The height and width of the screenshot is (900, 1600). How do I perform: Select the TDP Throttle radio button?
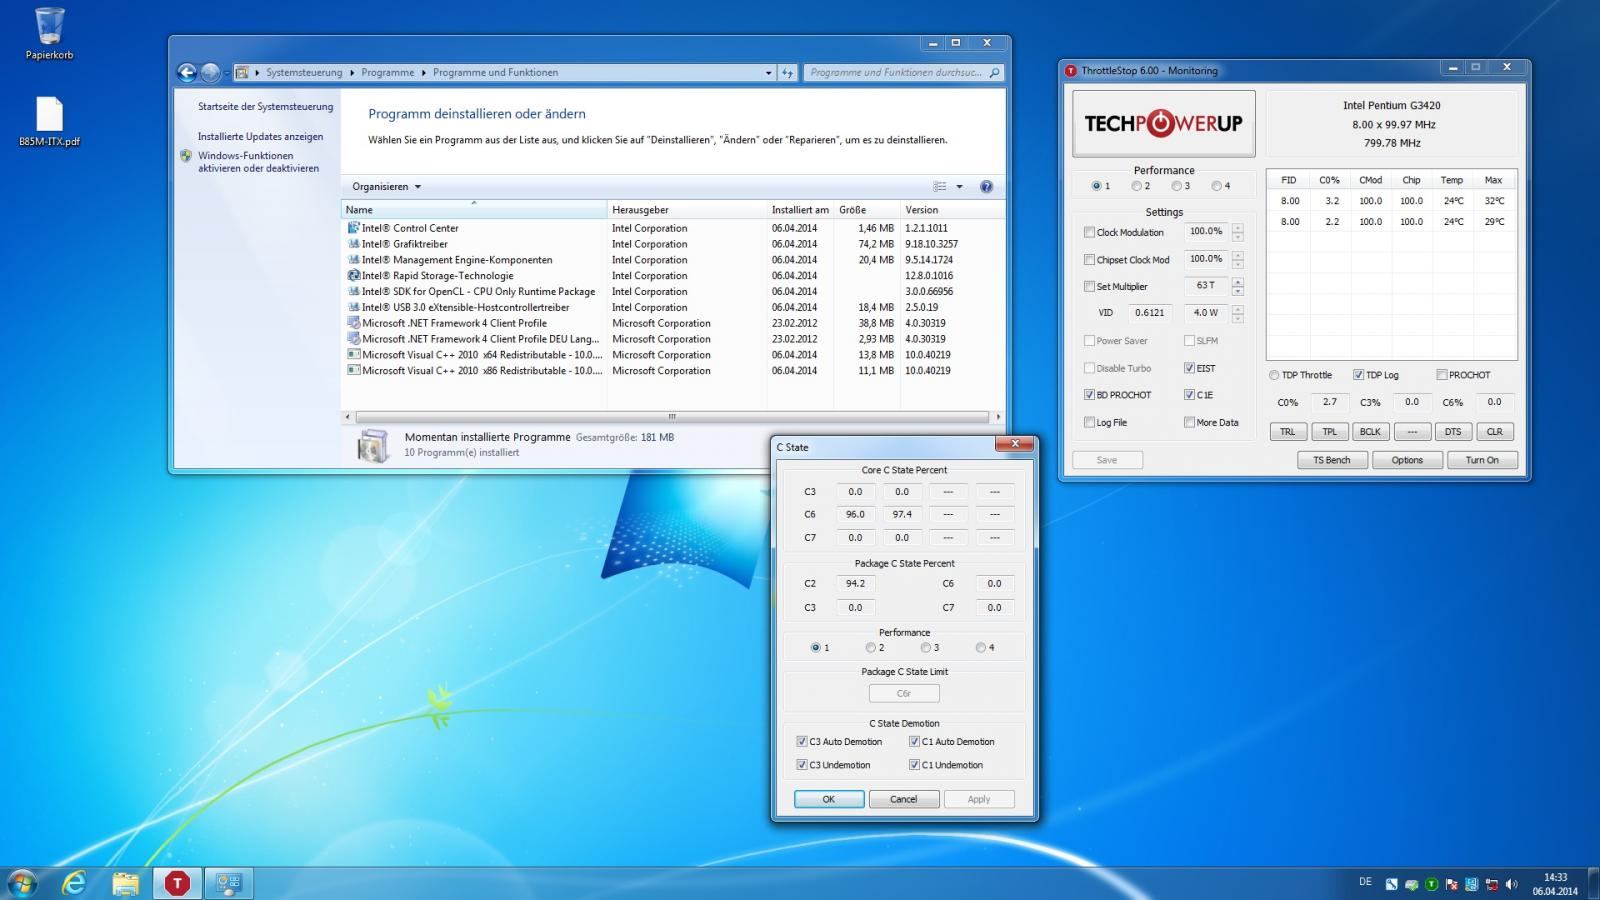tap(1274, 375)
